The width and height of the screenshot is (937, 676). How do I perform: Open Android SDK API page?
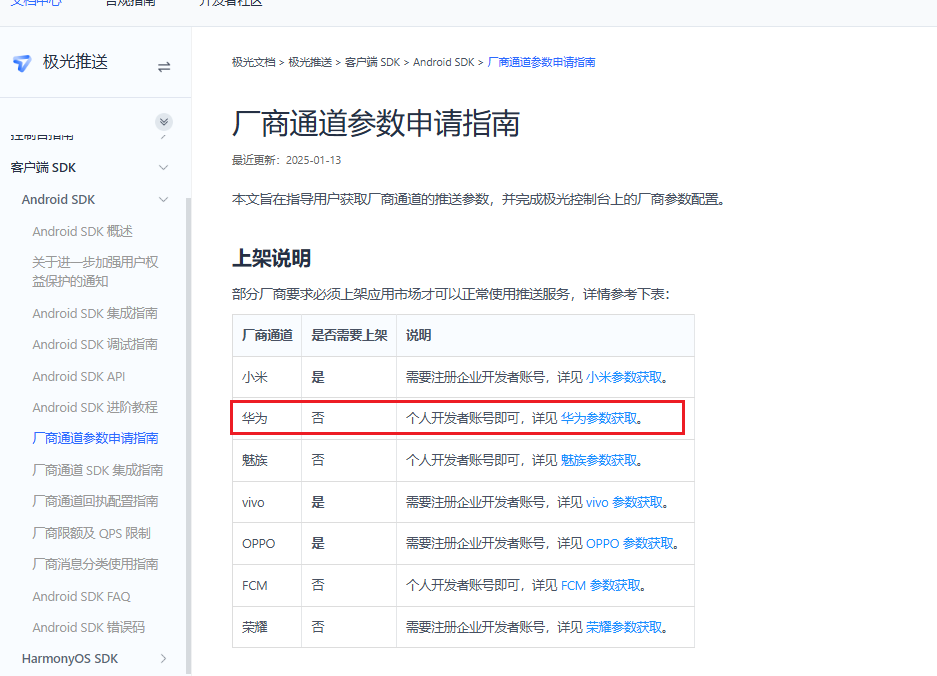pyautogui.click(x=79, y=377)
